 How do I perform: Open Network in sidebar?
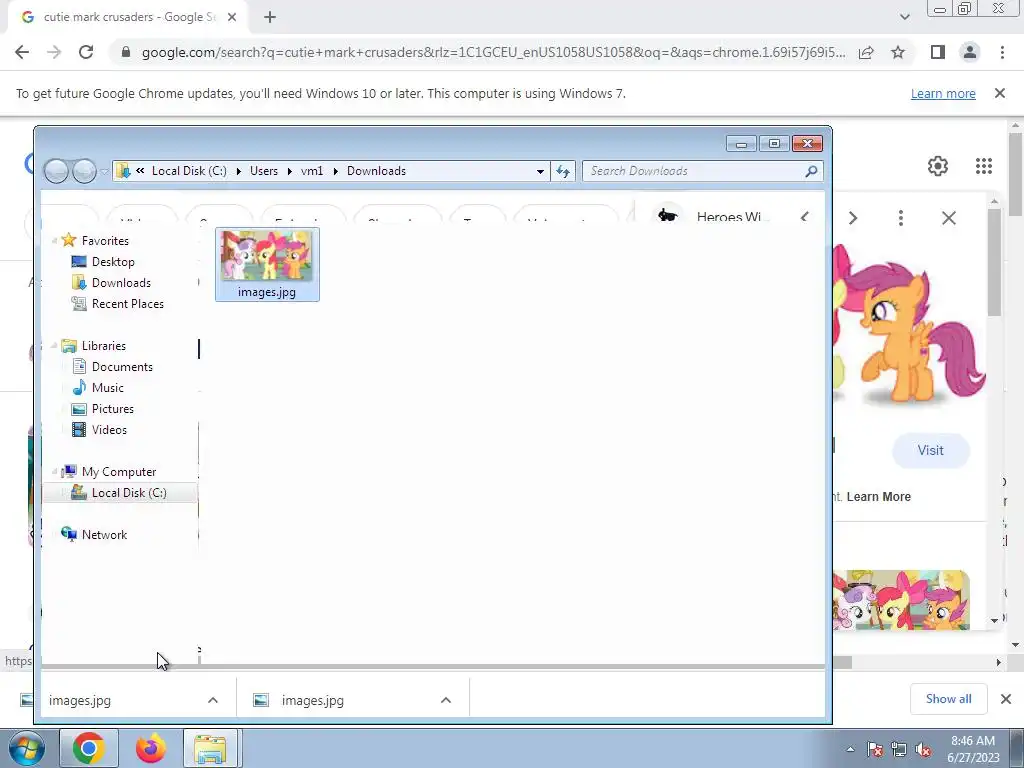pyautogui.click(x=104, y=535)
